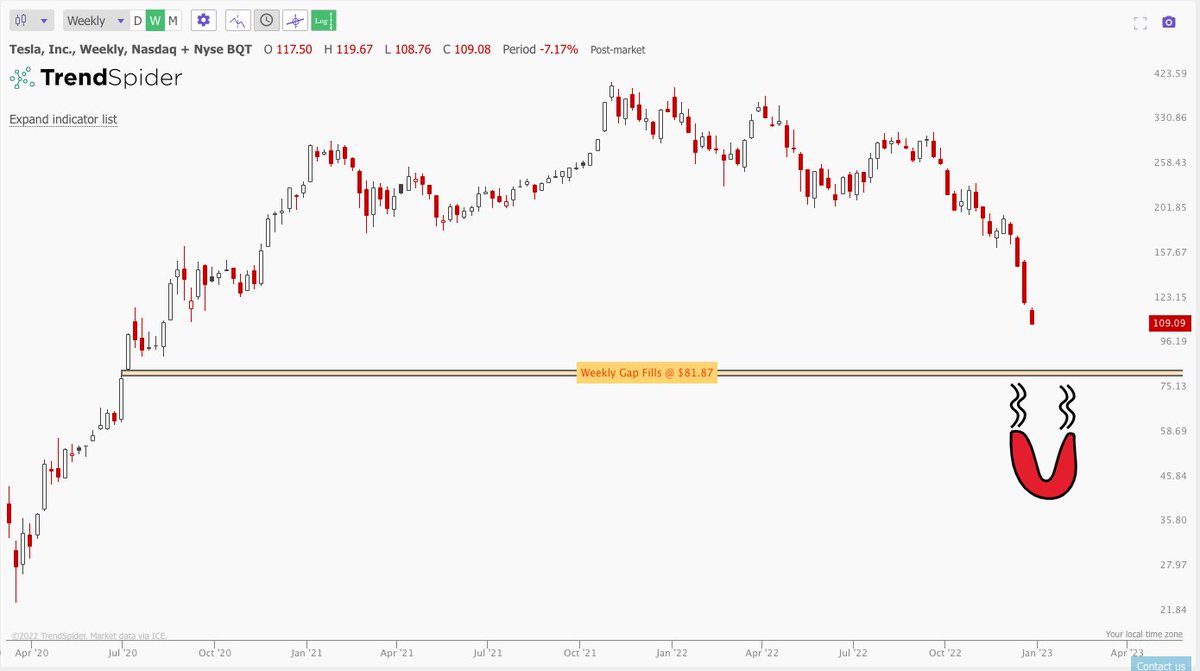The width and height of the screenshot is (1200, 671).
Task: Switch to the daily D timeframe
Action: [138, 20]
